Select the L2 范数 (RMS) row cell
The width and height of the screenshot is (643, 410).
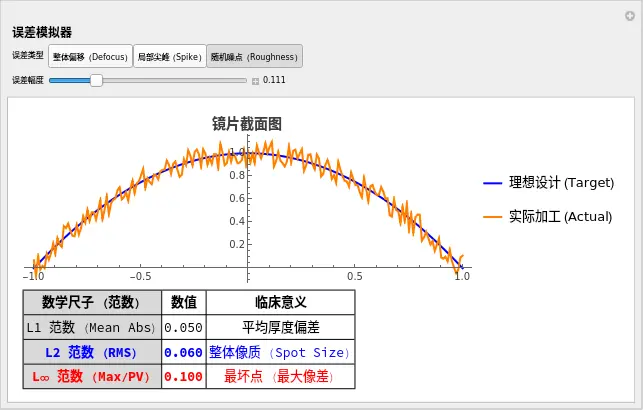[92, 352]
